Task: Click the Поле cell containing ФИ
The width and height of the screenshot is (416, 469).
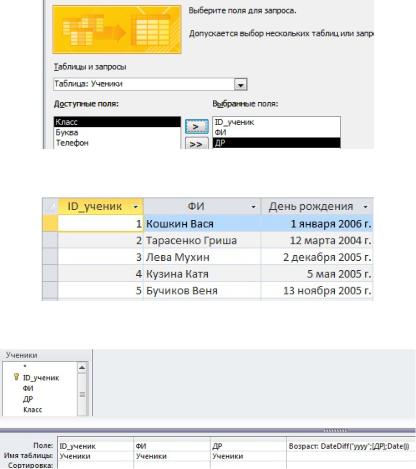Action: point(172,446)
